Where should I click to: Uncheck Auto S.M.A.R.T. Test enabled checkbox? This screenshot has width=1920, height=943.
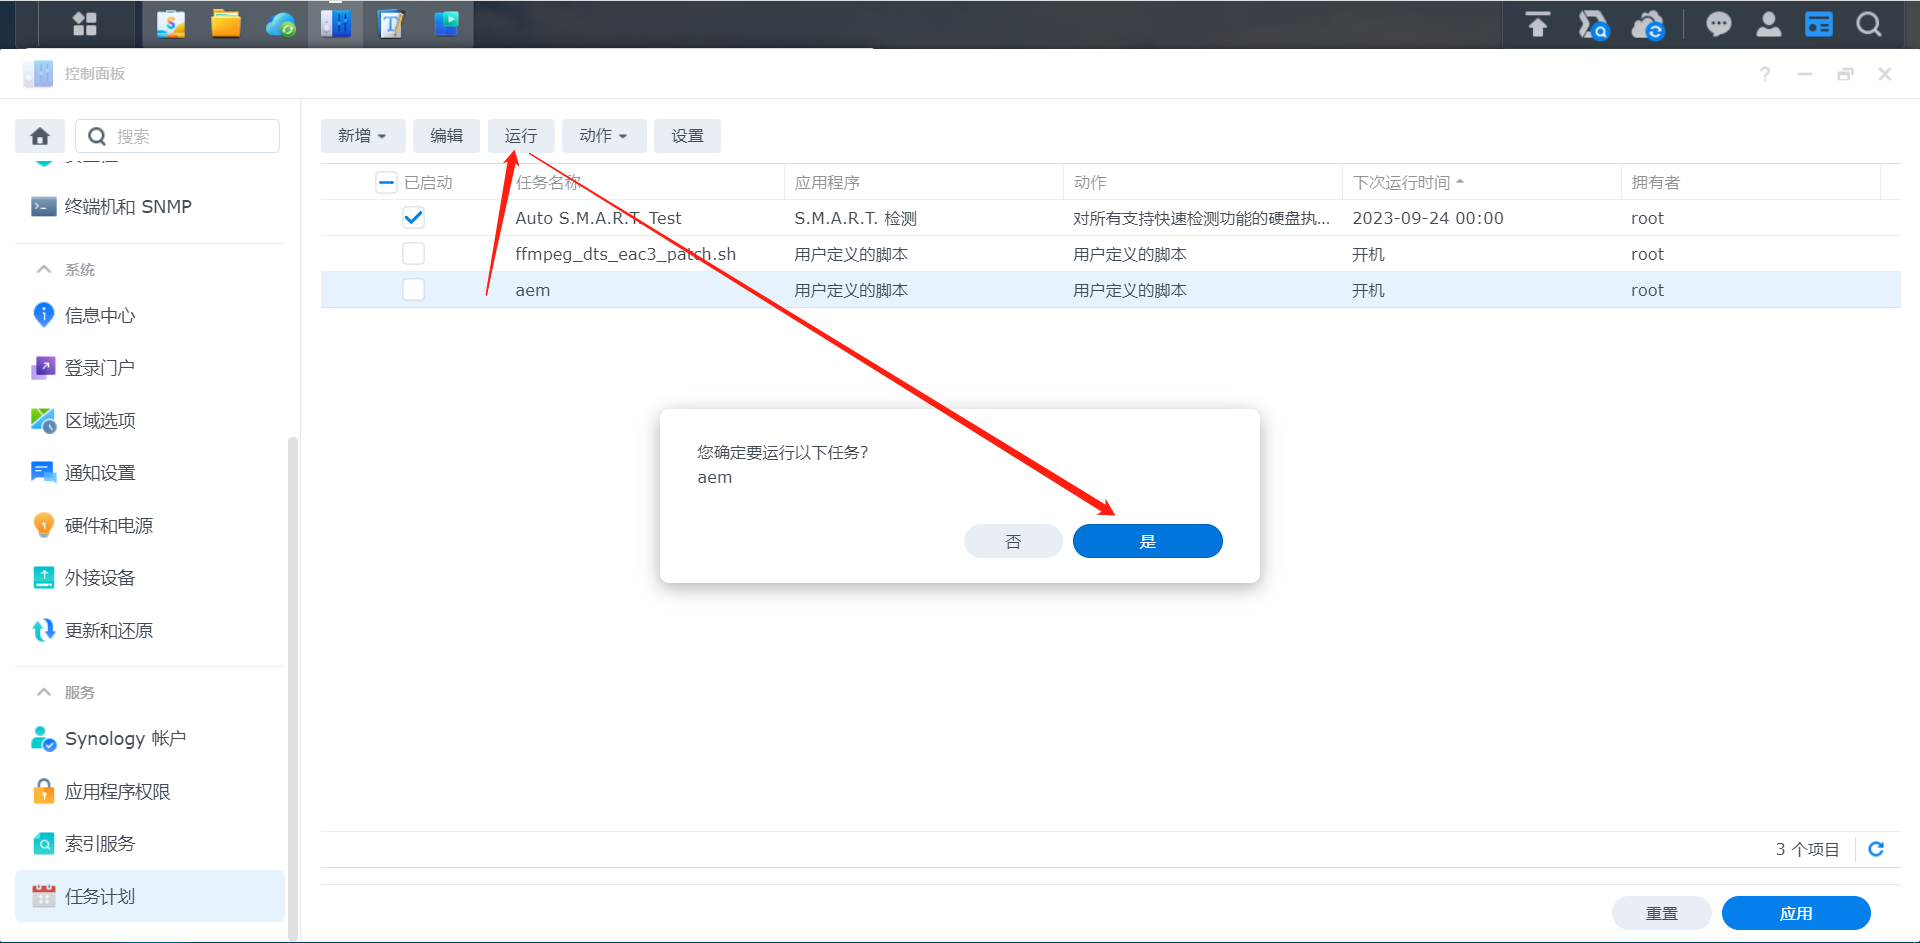coord(413,218)
